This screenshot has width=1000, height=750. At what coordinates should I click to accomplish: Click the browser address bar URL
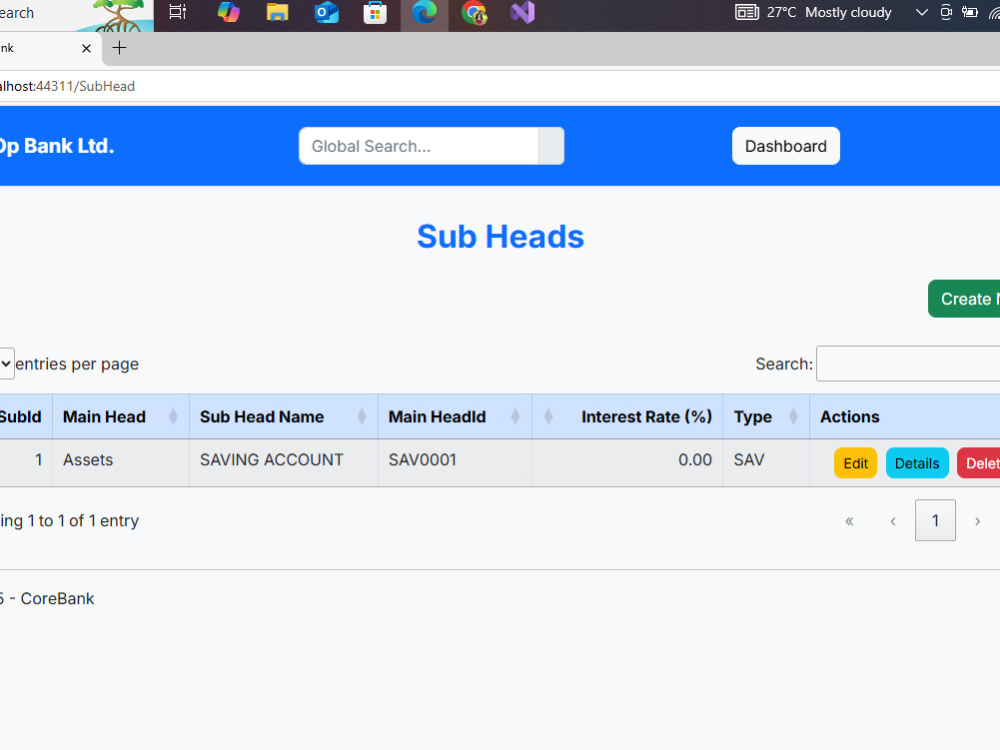(67, 86)
